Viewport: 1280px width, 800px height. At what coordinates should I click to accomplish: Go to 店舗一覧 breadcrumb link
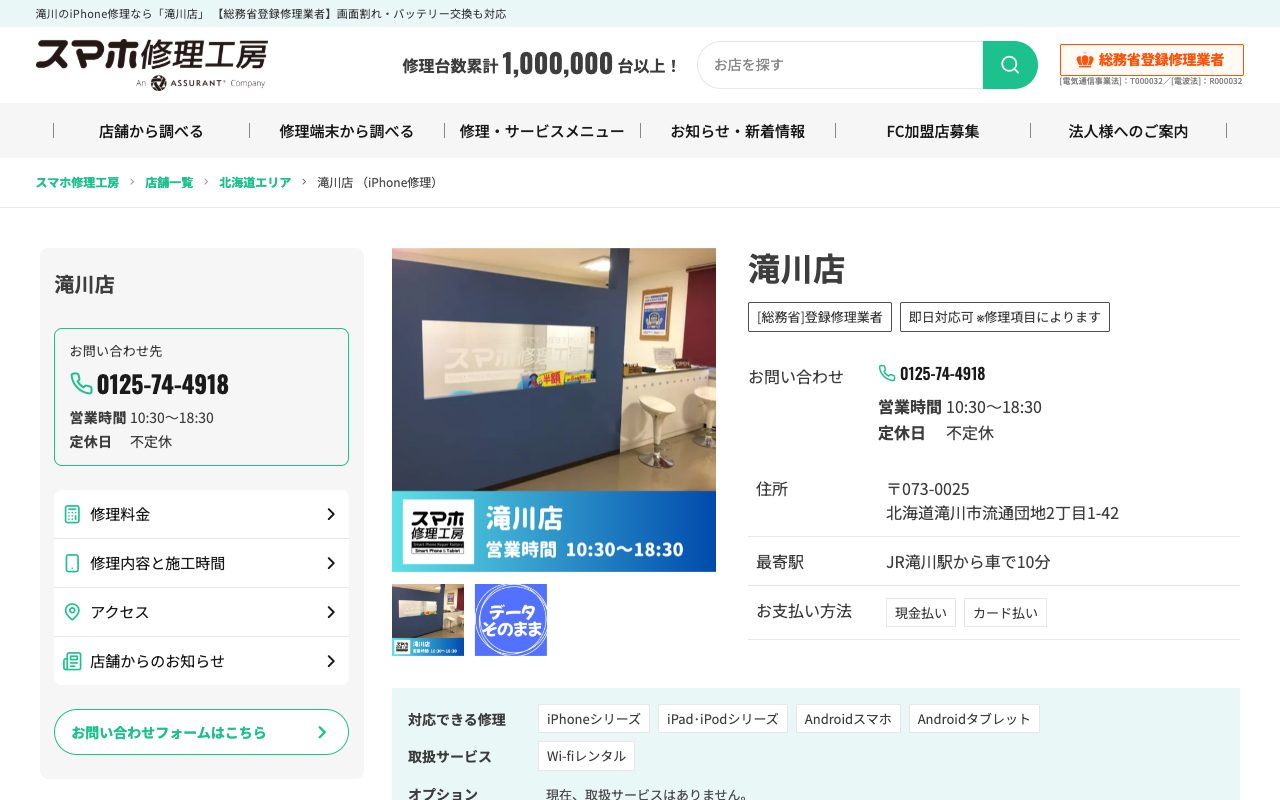click(x=169, y=182)
